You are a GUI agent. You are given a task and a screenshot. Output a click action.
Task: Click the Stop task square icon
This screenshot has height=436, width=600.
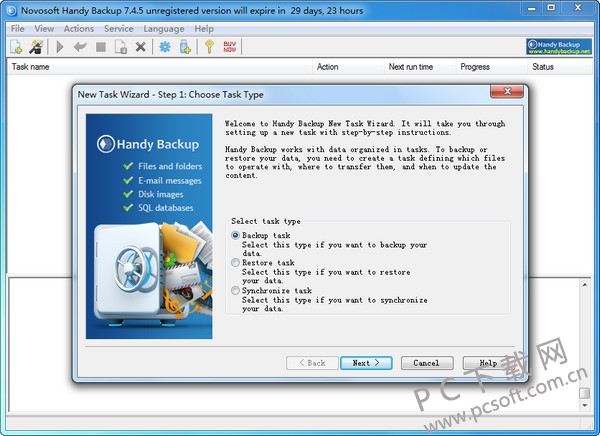coord(101,47)
